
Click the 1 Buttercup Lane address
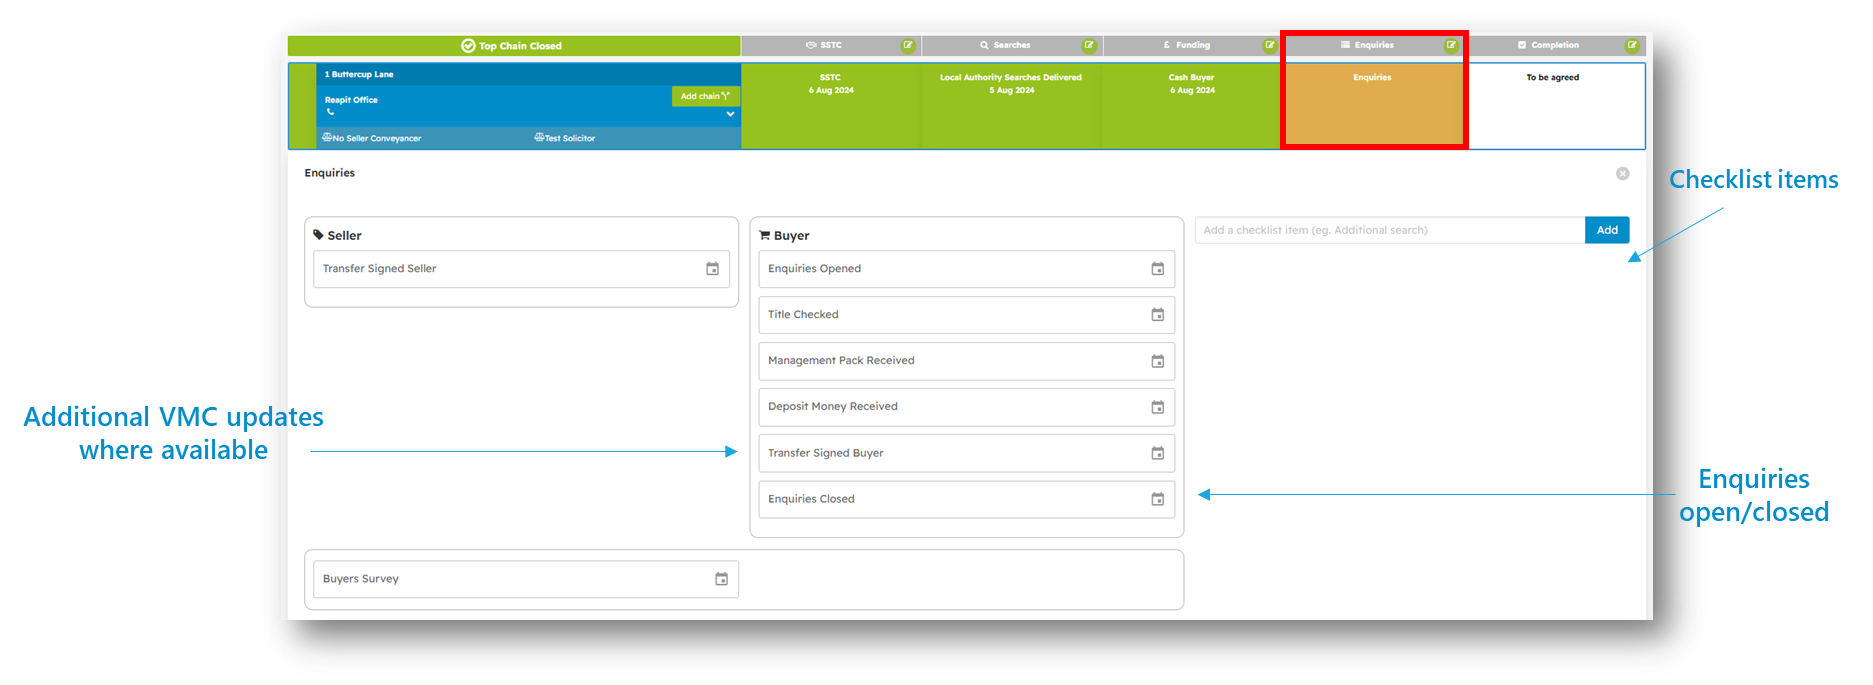coord(359,74)
